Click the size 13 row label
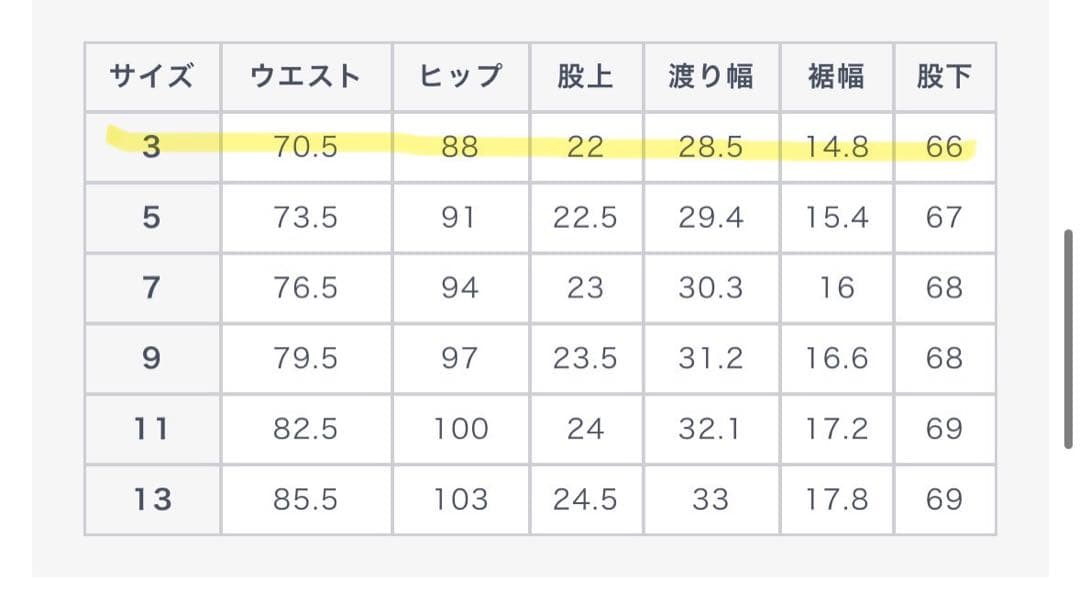The width and height of the screenshot is (1080, 607). tap(152, 499)
